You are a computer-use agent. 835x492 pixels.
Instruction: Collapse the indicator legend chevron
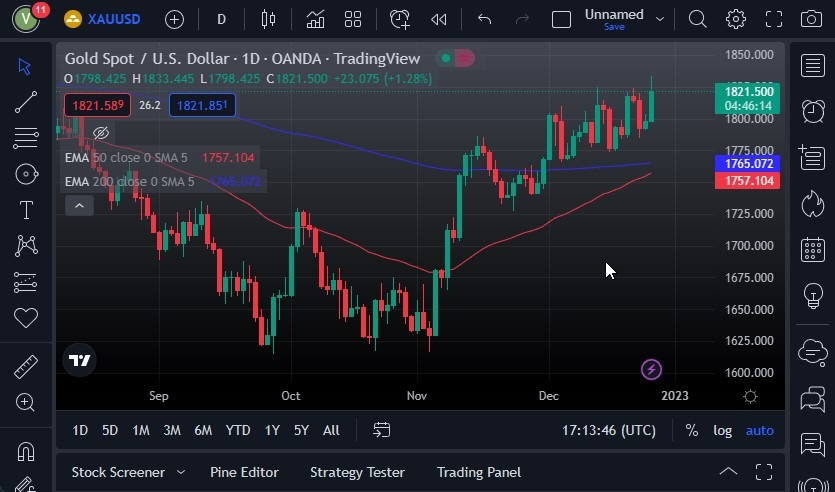click(x=79, y=205)
